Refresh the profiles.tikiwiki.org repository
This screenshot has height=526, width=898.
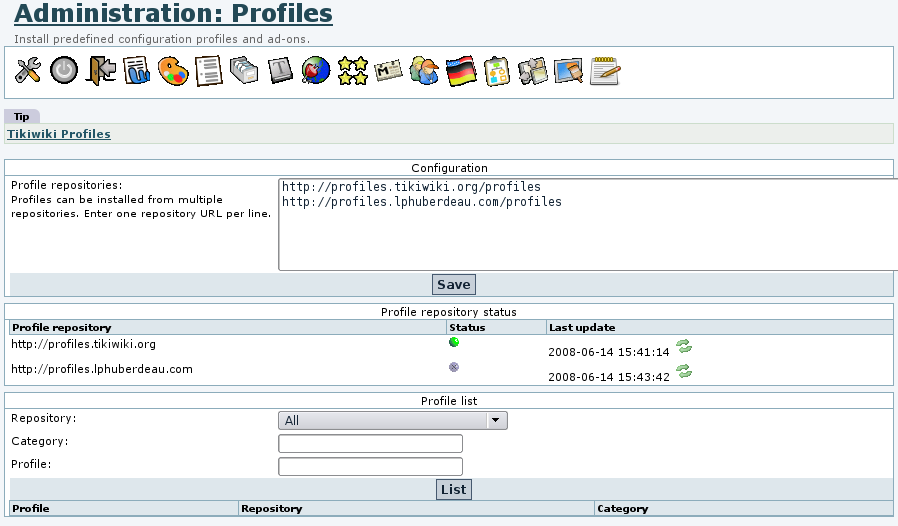[x=684, y=347]
